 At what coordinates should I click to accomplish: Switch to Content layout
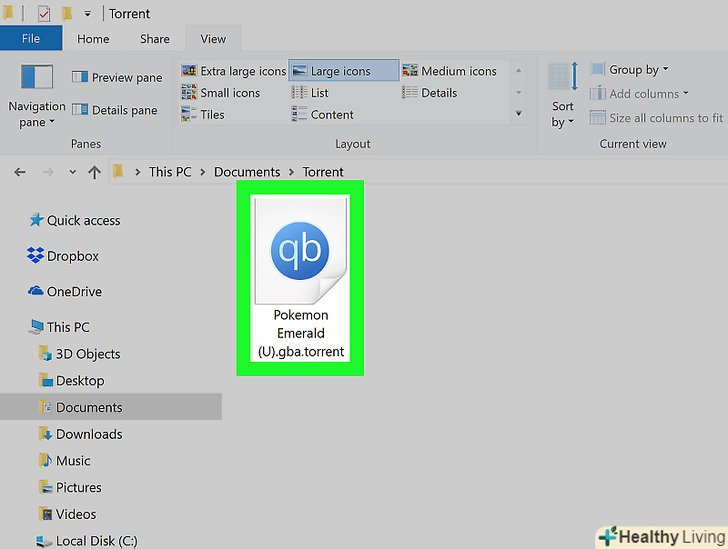323,114
